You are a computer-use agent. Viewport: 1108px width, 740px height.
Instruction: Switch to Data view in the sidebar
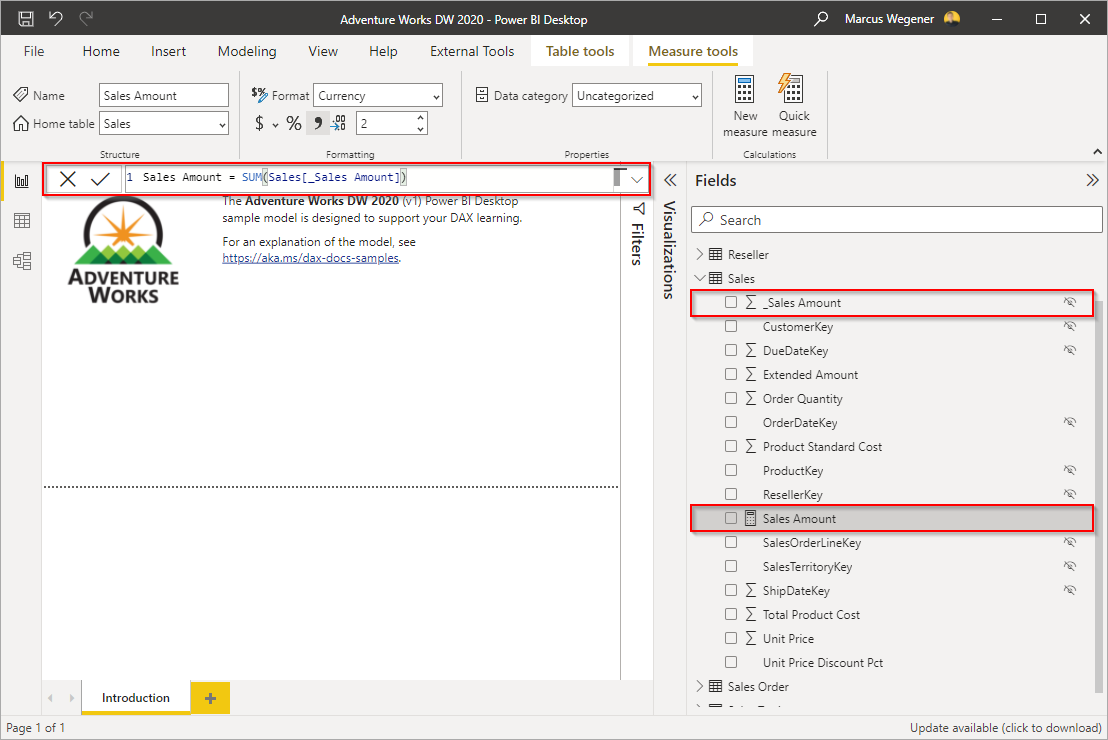(x=22, y=221)
